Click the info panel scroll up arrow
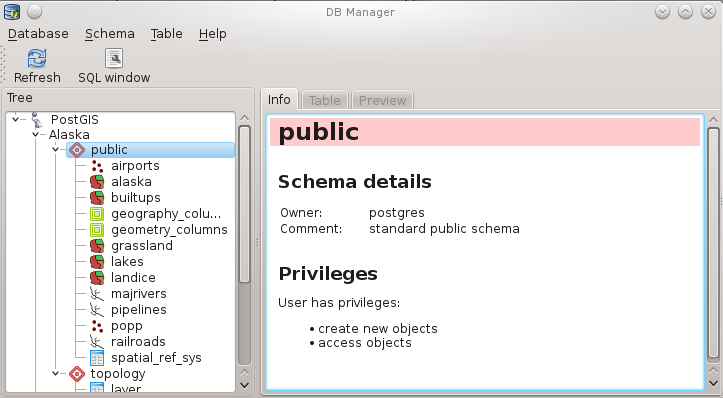Viewport: 723px width, 398px height. [x=713, y=119]
